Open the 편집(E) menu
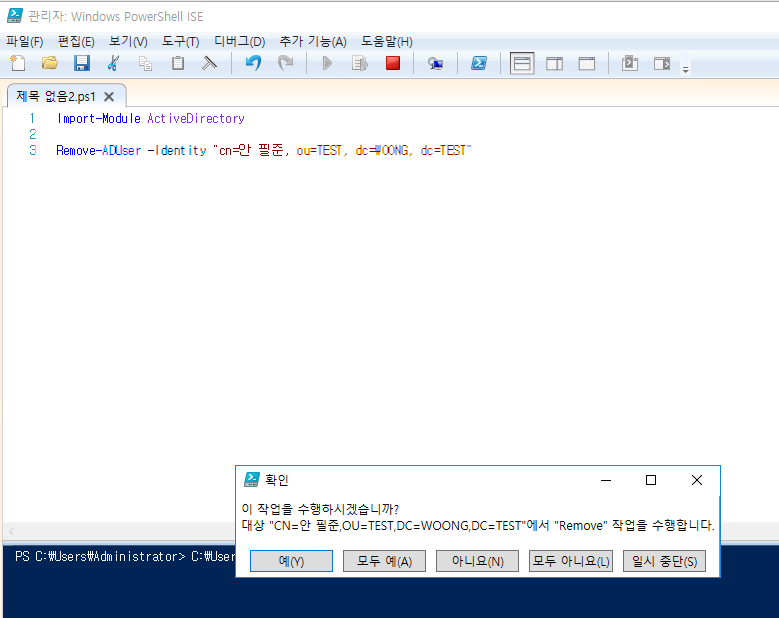 pyautogui.click(x=76, y=42)
